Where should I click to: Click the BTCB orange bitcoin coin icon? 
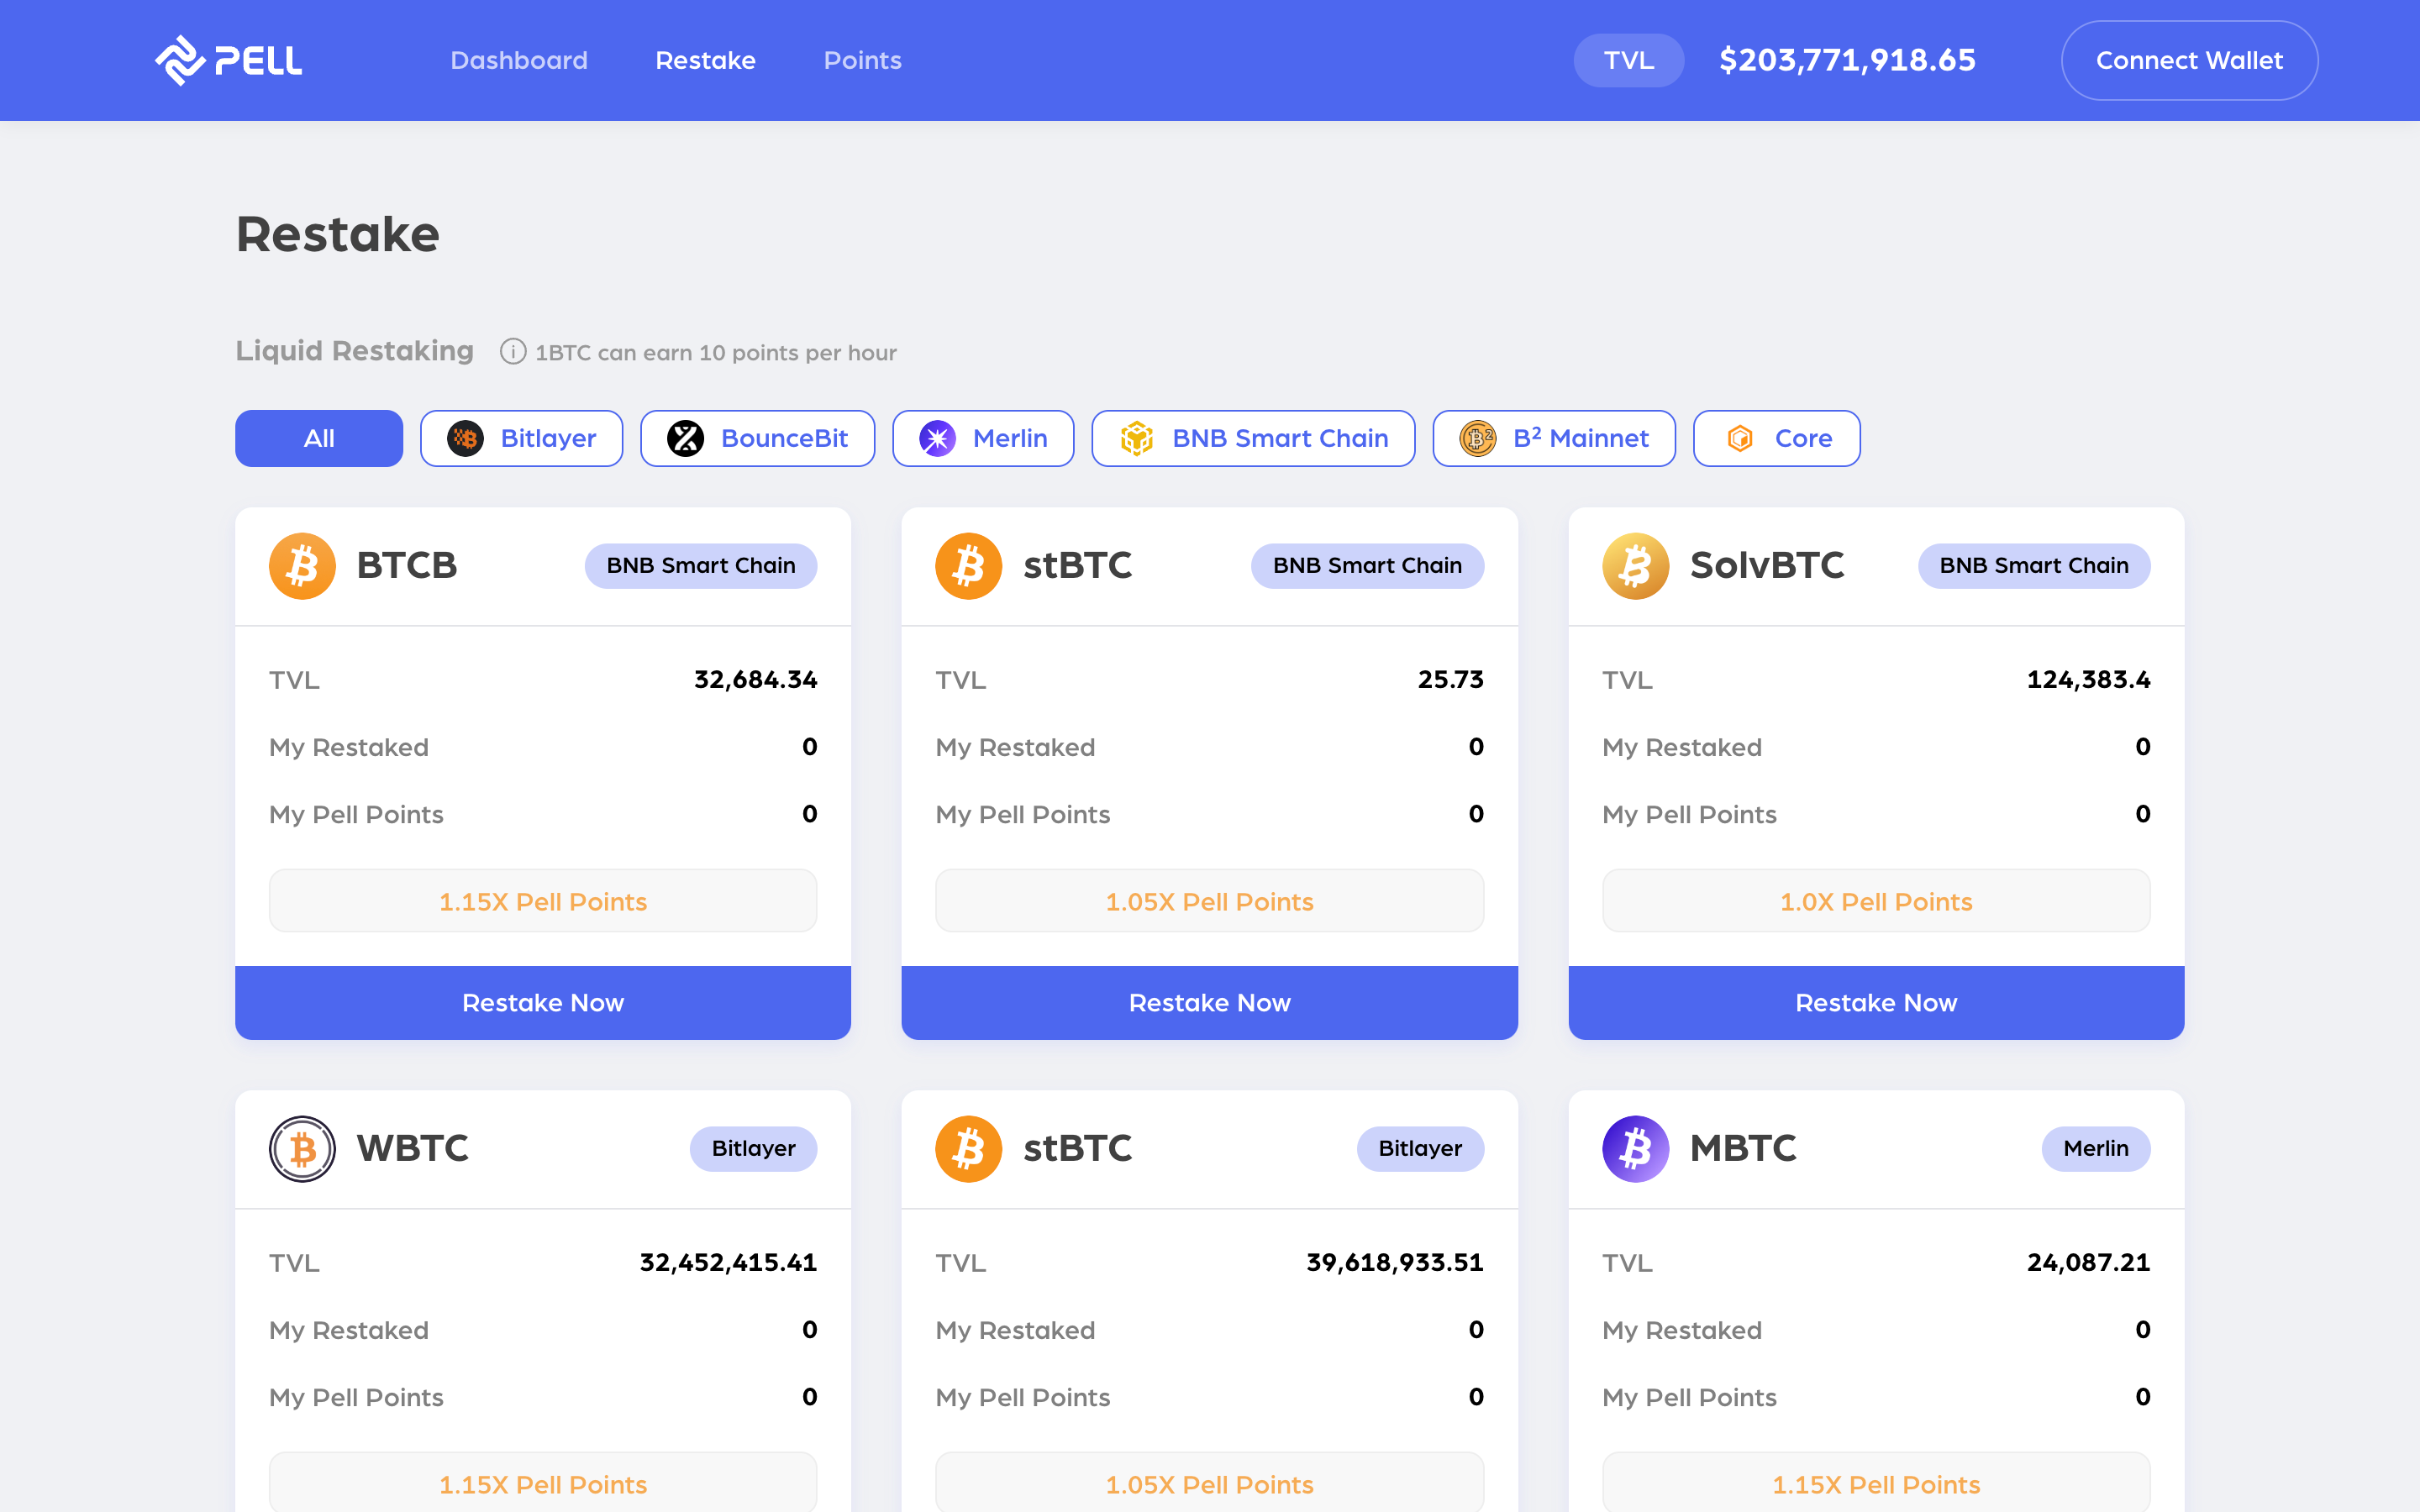point(302,566)
